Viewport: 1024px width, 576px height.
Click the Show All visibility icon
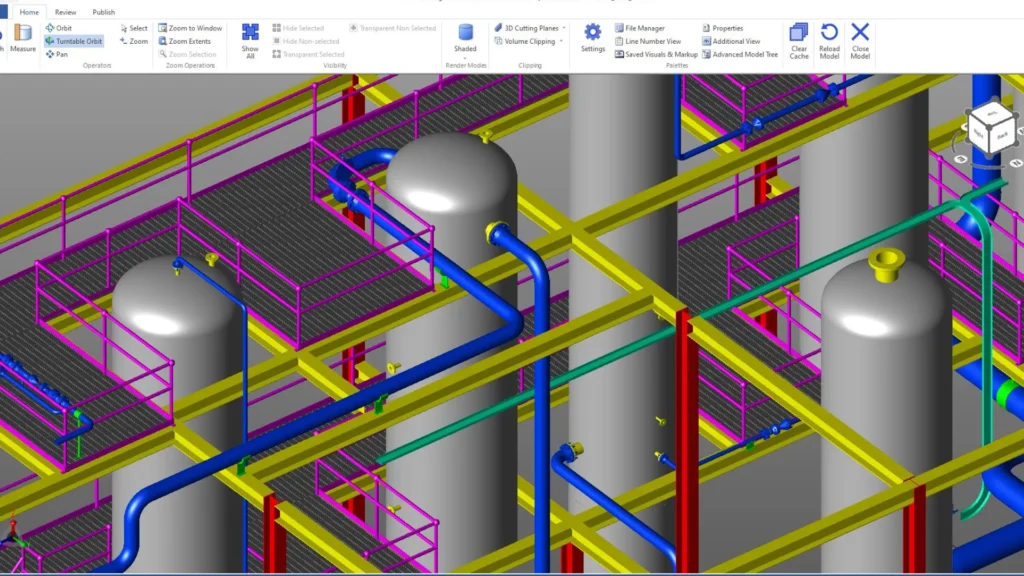click(x=250, y=38)
